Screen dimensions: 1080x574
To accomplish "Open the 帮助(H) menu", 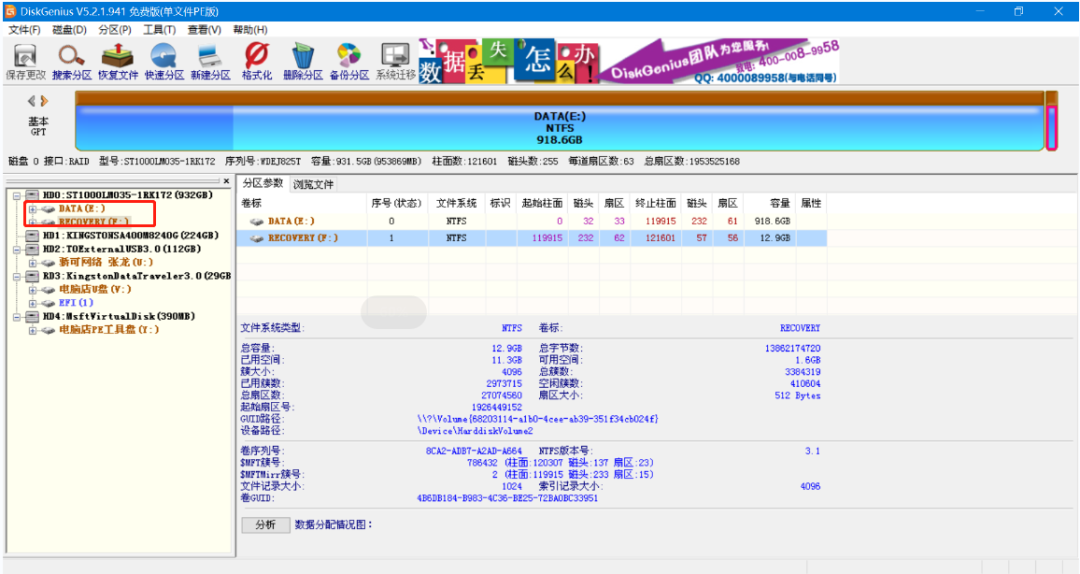I will click(250, 30).
